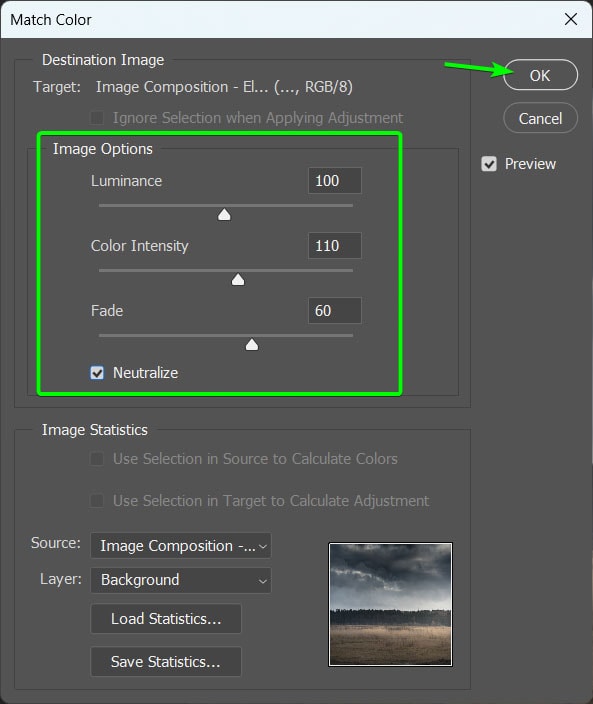Click the Source dropdown chevron arrow
This screenshot has height=704, width=593.
pyautogui.click(x=263, y=546)
